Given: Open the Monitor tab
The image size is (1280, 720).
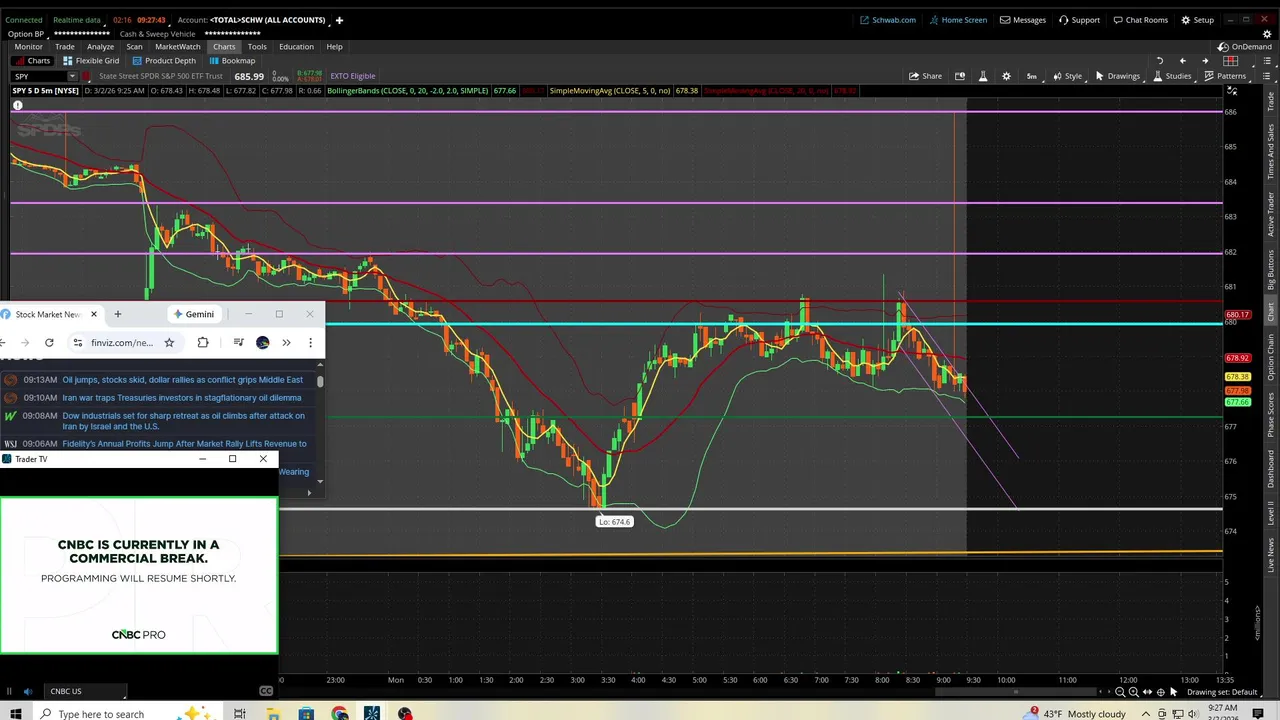Looking at the screenshot, I should (28, 46).
